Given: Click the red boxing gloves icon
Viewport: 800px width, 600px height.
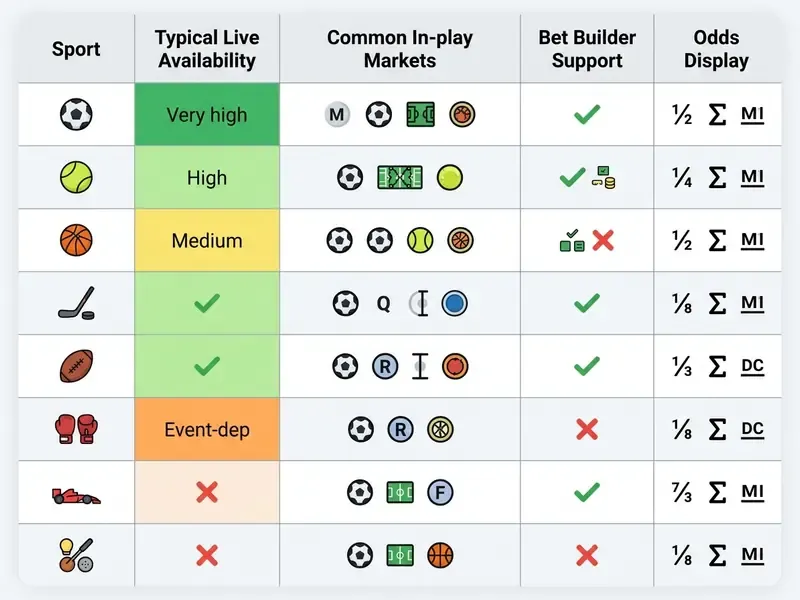Looking at the screenshot, I should click(x=76, y=429).
